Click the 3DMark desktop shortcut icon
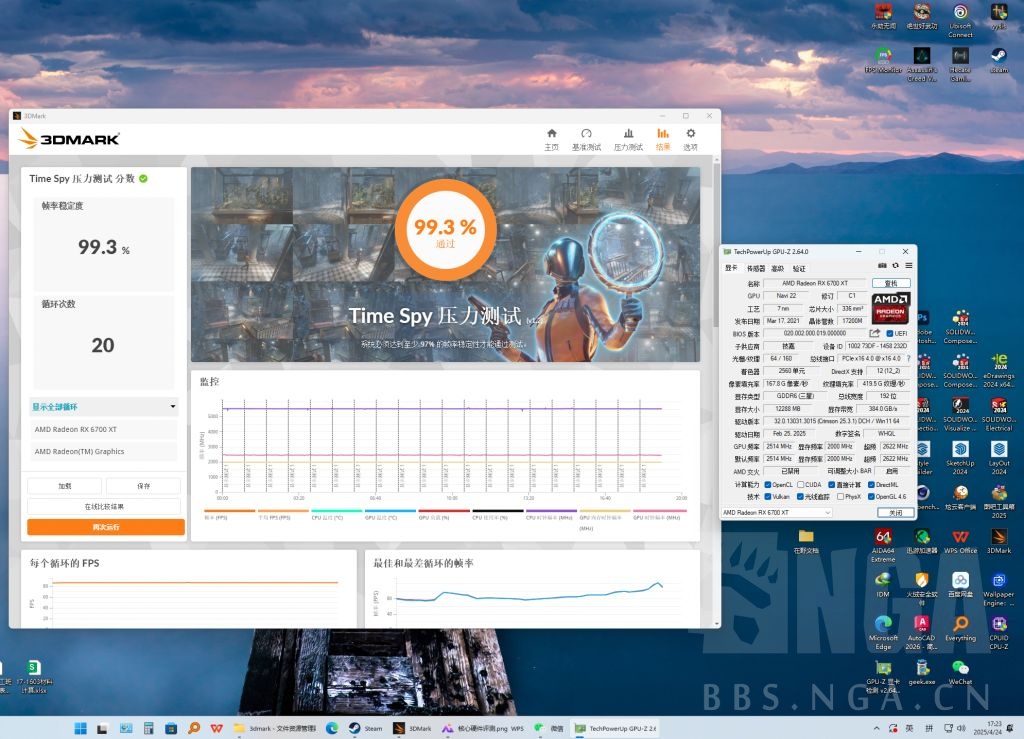The height and width of the screenshot is (739, 1024). (999, 541)
